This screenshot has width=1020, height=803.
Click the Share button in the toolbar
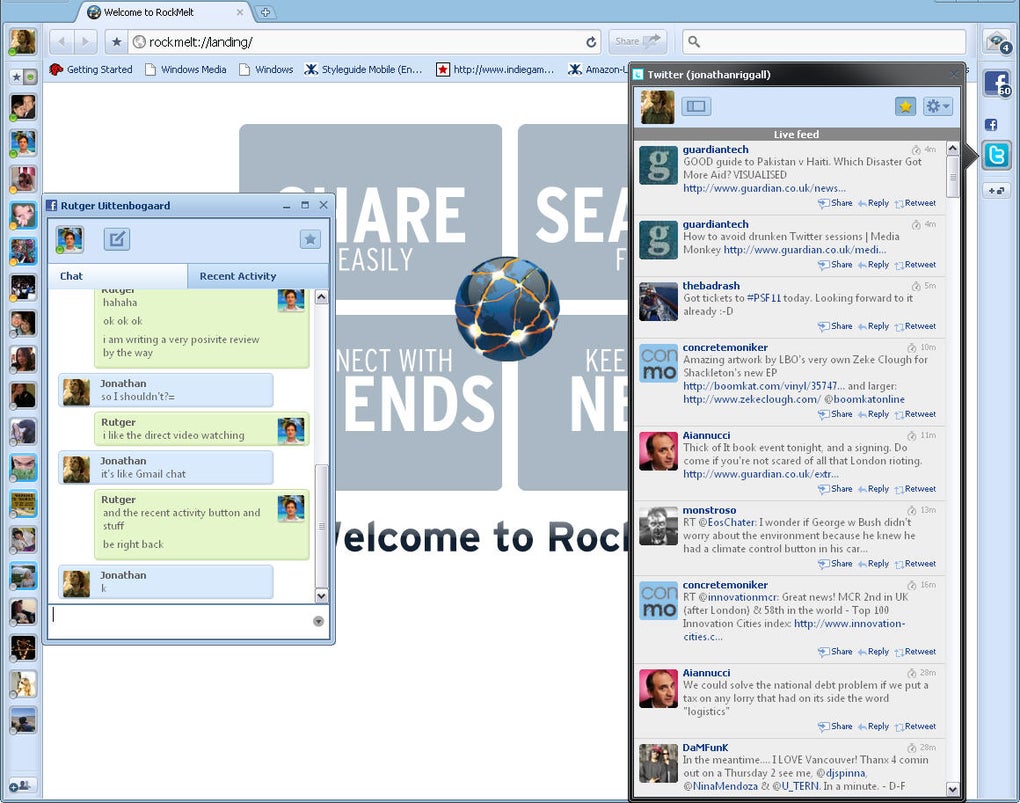click(638, 41)
